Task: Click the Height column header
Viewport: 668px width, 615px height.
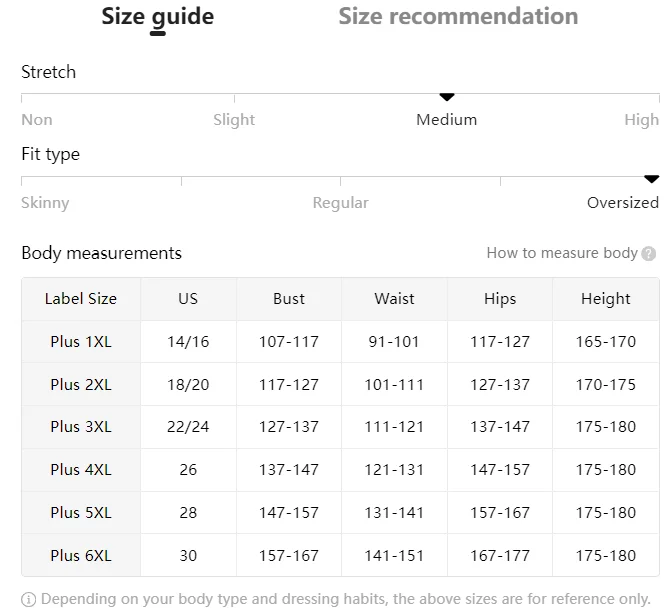Action: click(605, 299)
